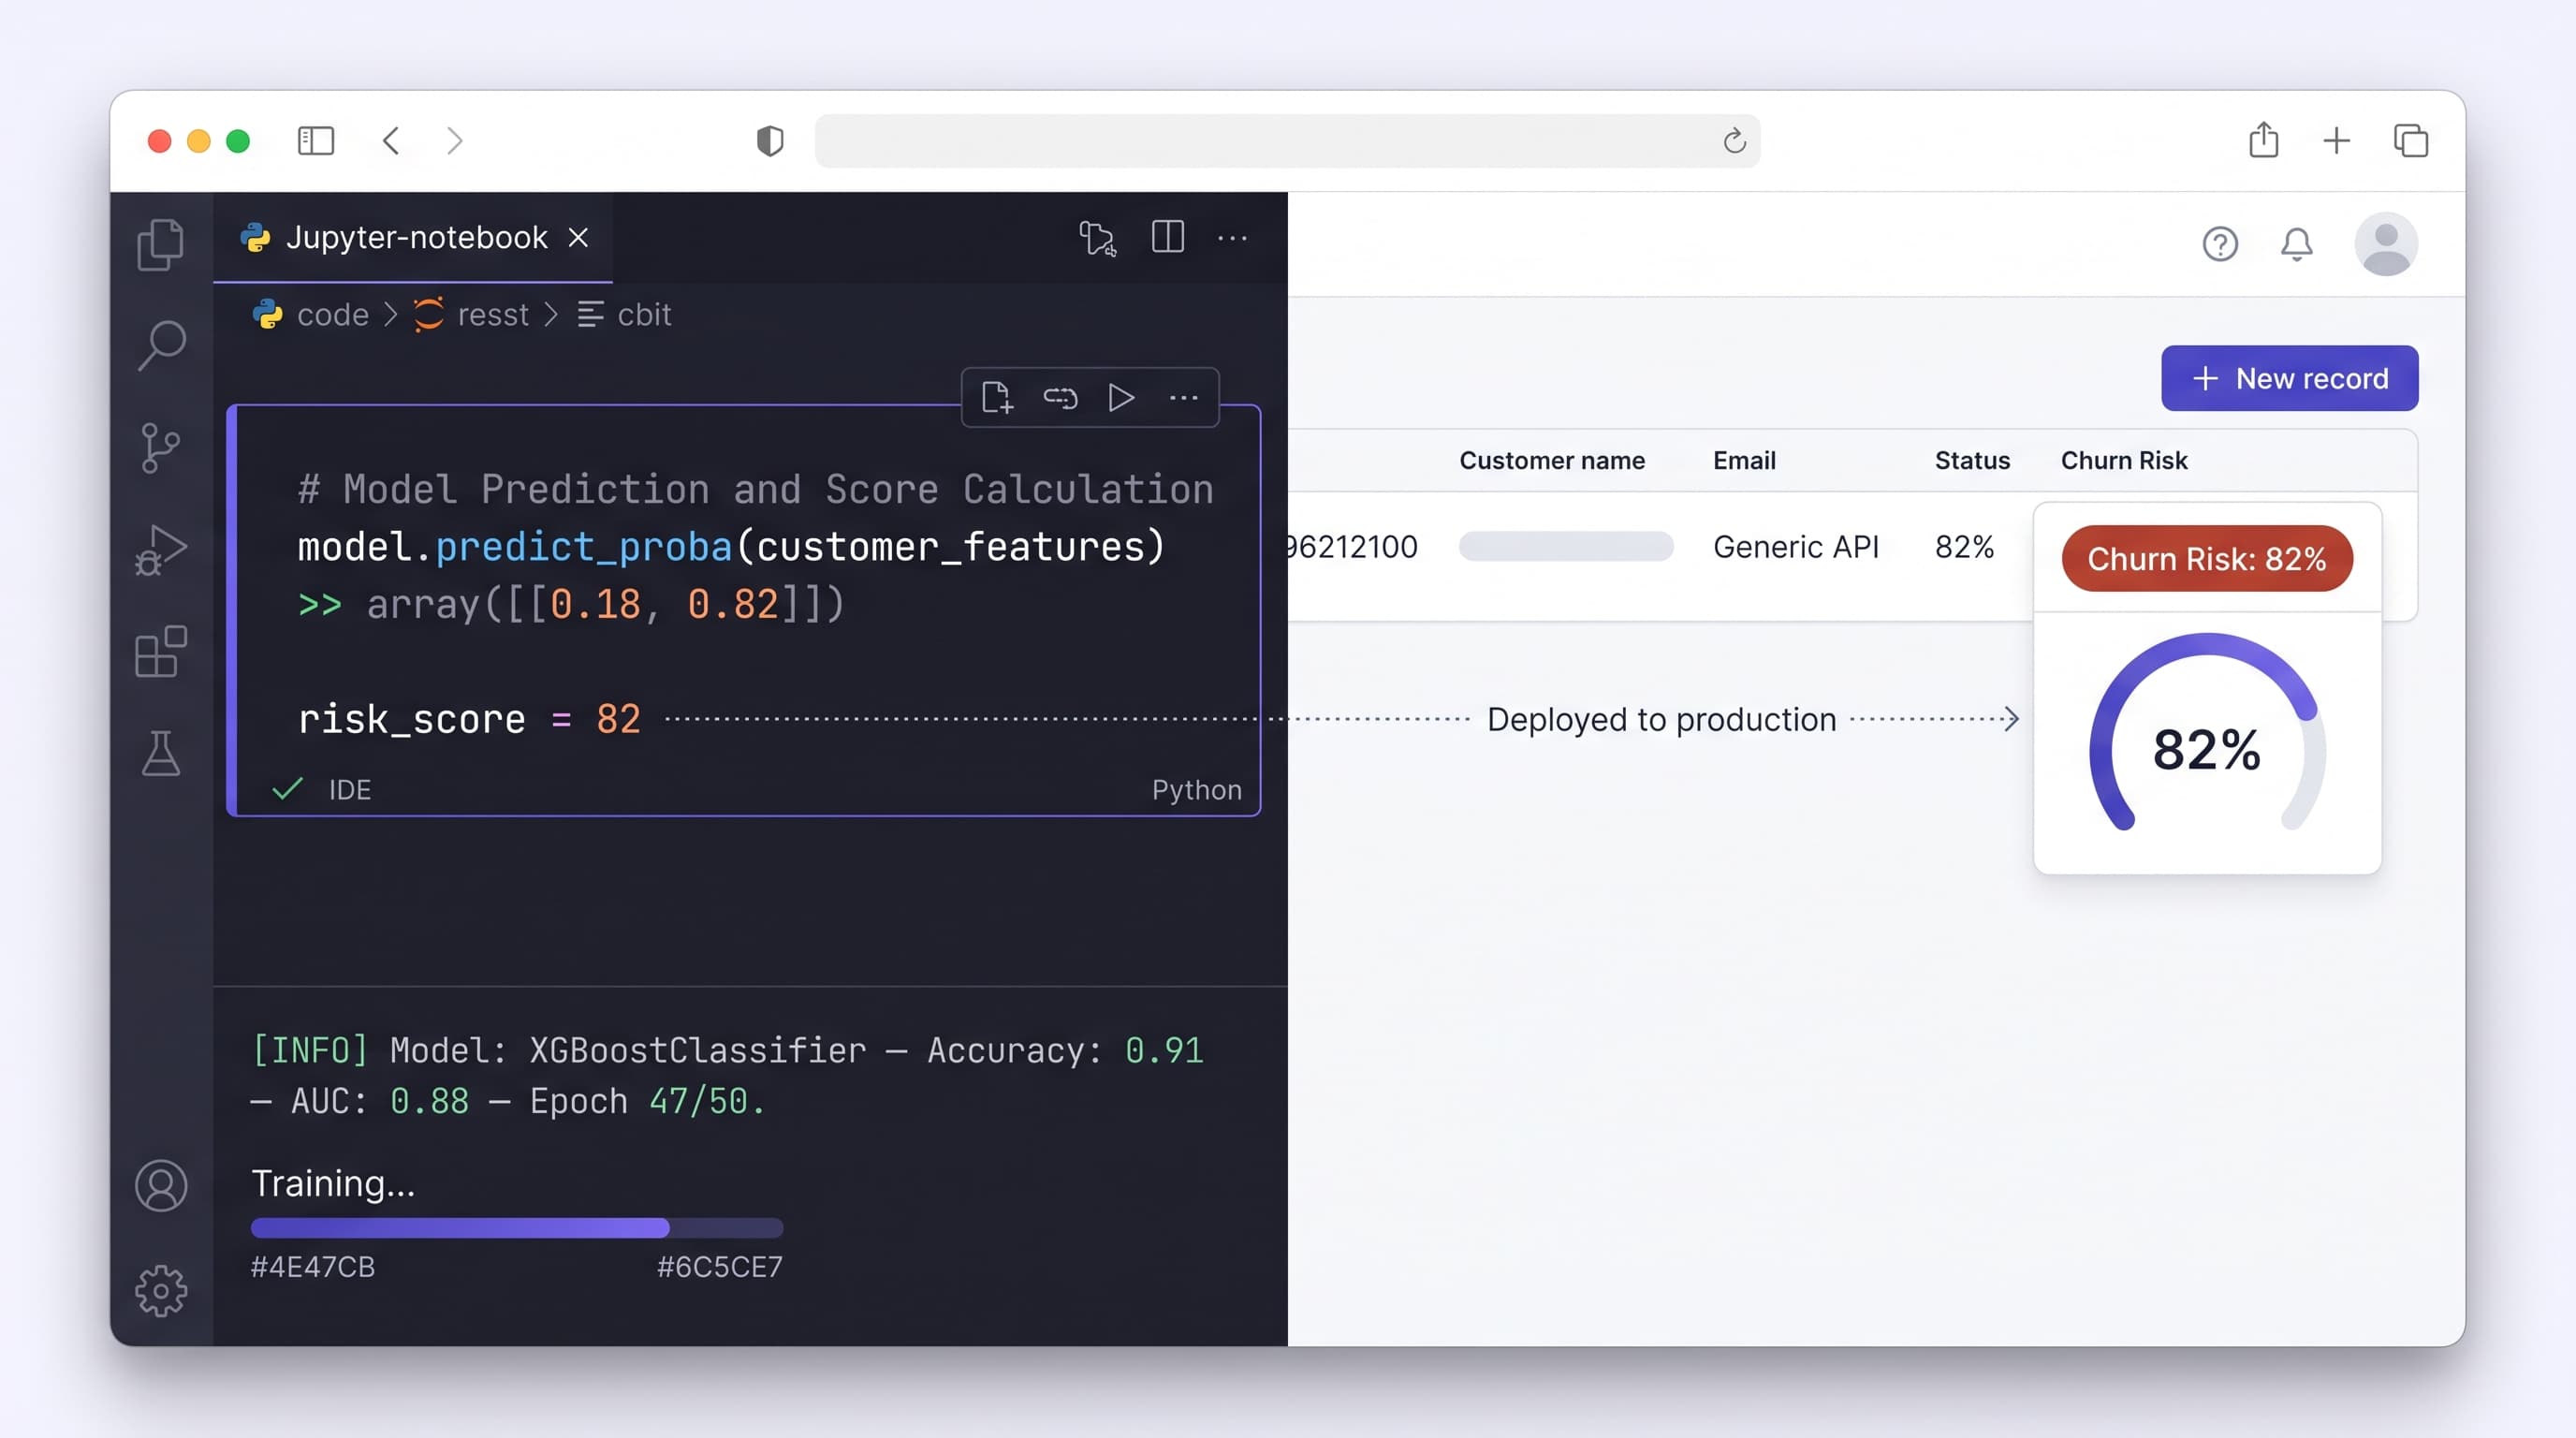Open the Manage gear icon
Image resolution: width=2576 pixels, height=1438 pixels.
pyautogui.click(x=160, y=1290)
